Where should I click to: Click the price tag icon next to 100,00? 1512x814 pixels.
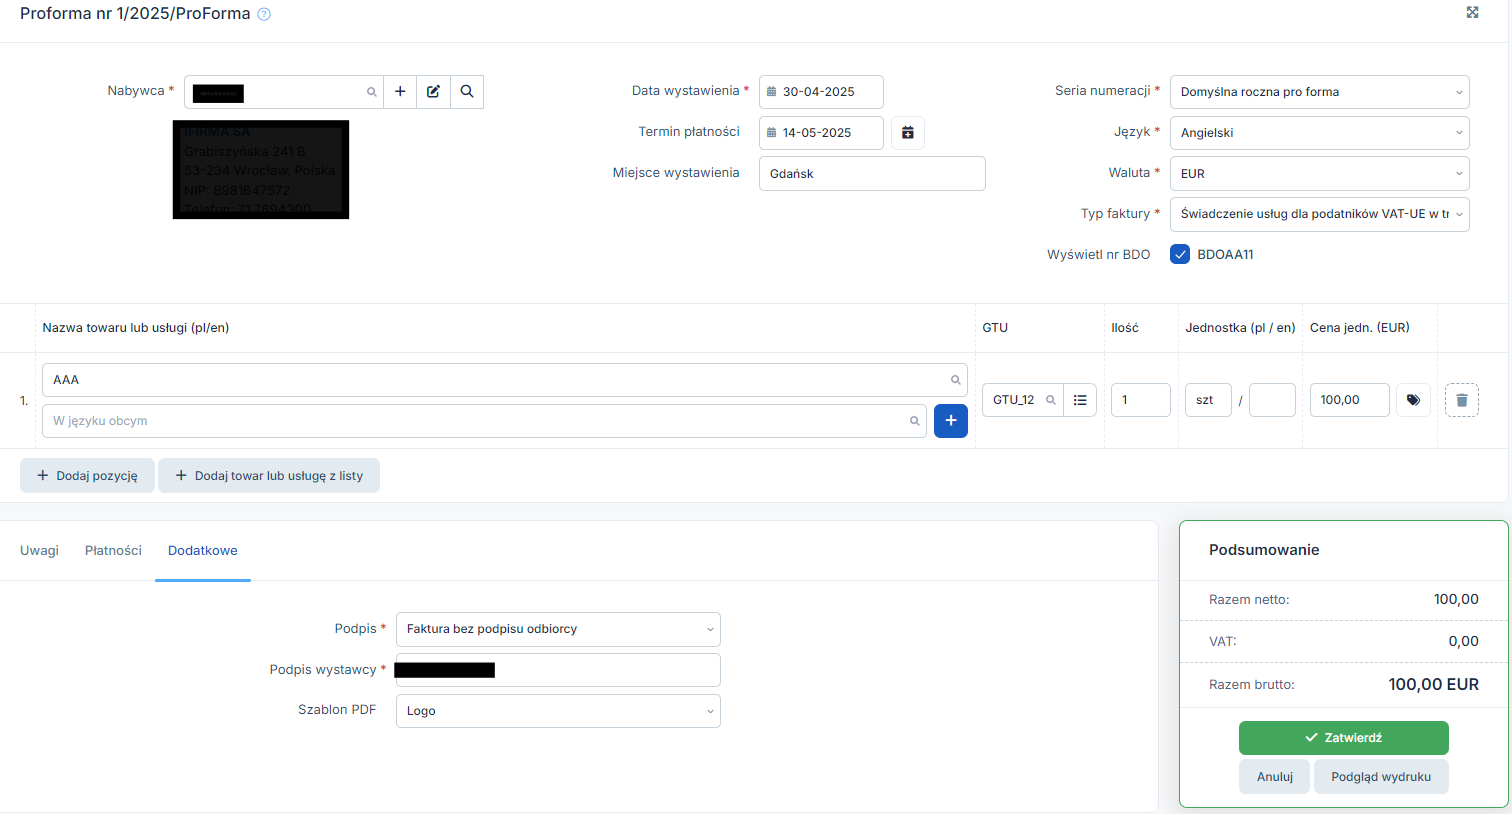[x=1413, y=400]
